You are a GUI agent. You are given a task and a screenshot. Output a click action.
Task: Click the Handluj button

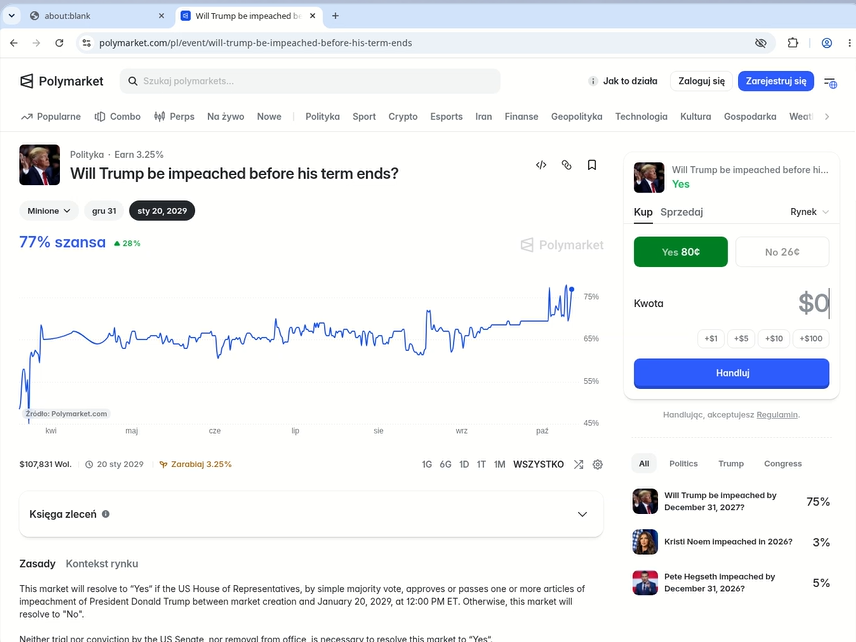coord(732,373)
